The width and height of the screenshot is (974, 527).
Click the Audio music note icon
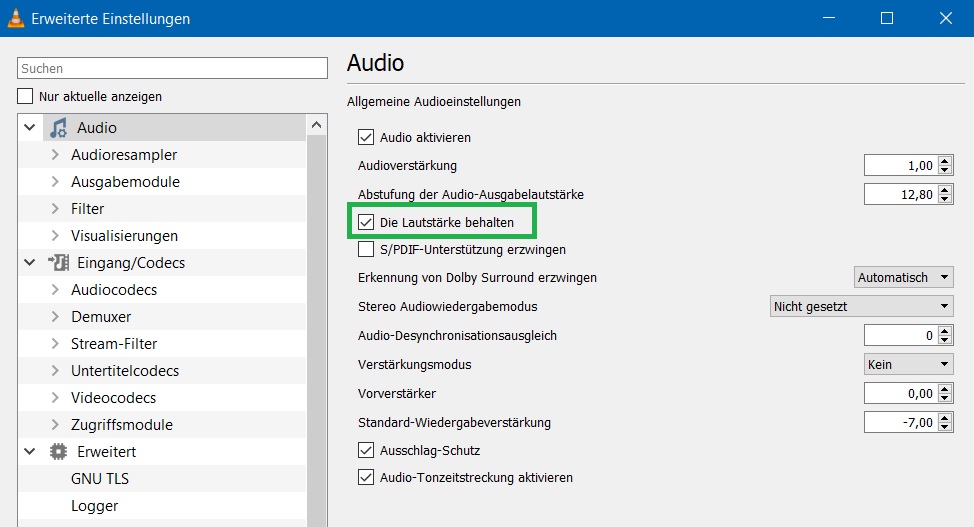(x=58, y=128)
